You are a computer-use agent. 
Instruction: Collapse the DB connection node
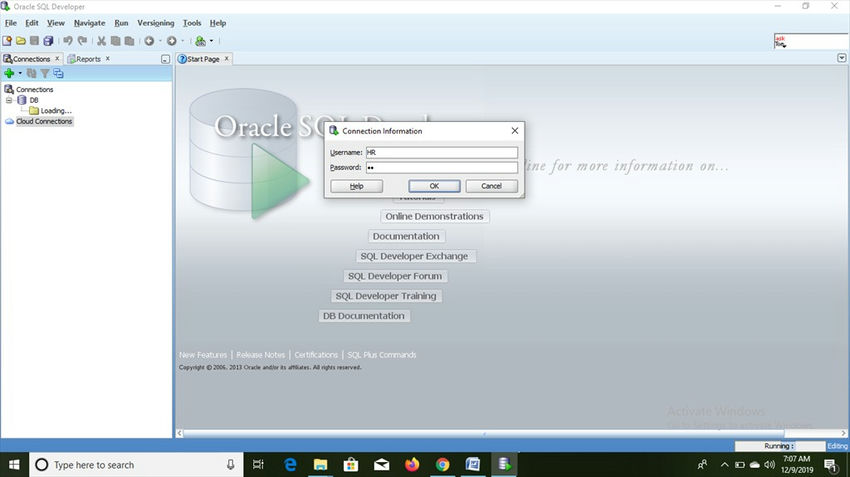click(x=9, y=100)
